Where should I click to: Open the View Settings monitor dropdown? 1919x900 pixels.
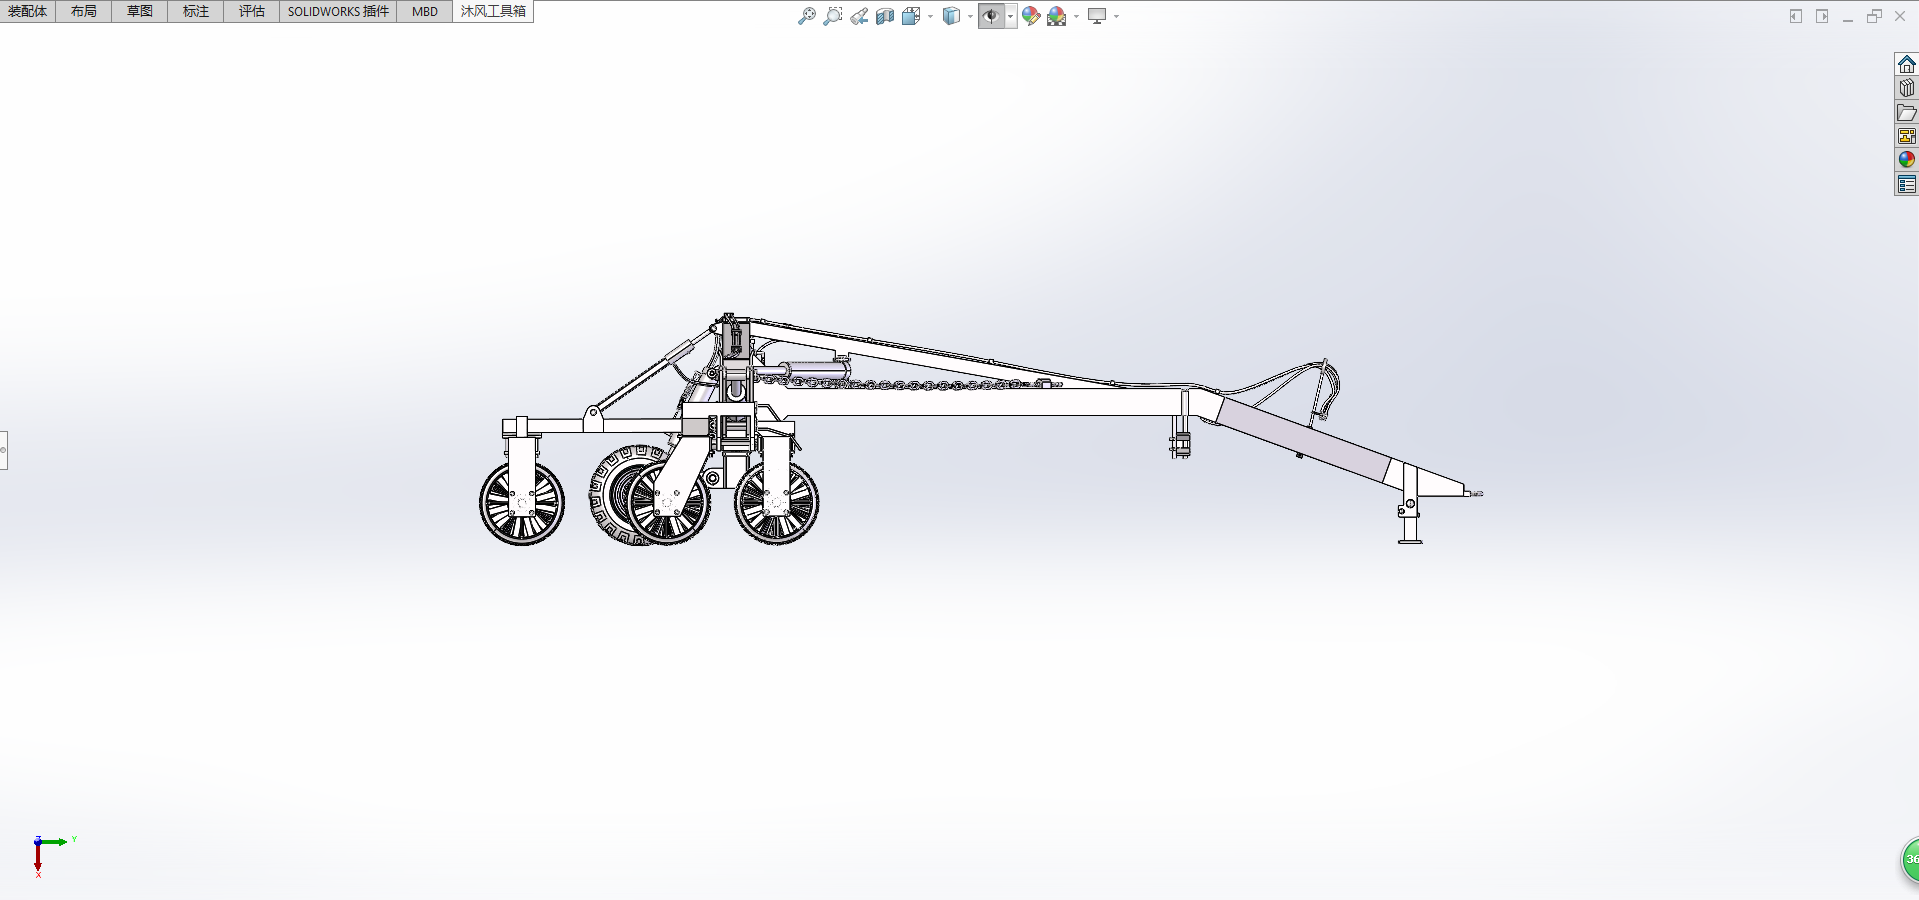tap(1098, 16)
